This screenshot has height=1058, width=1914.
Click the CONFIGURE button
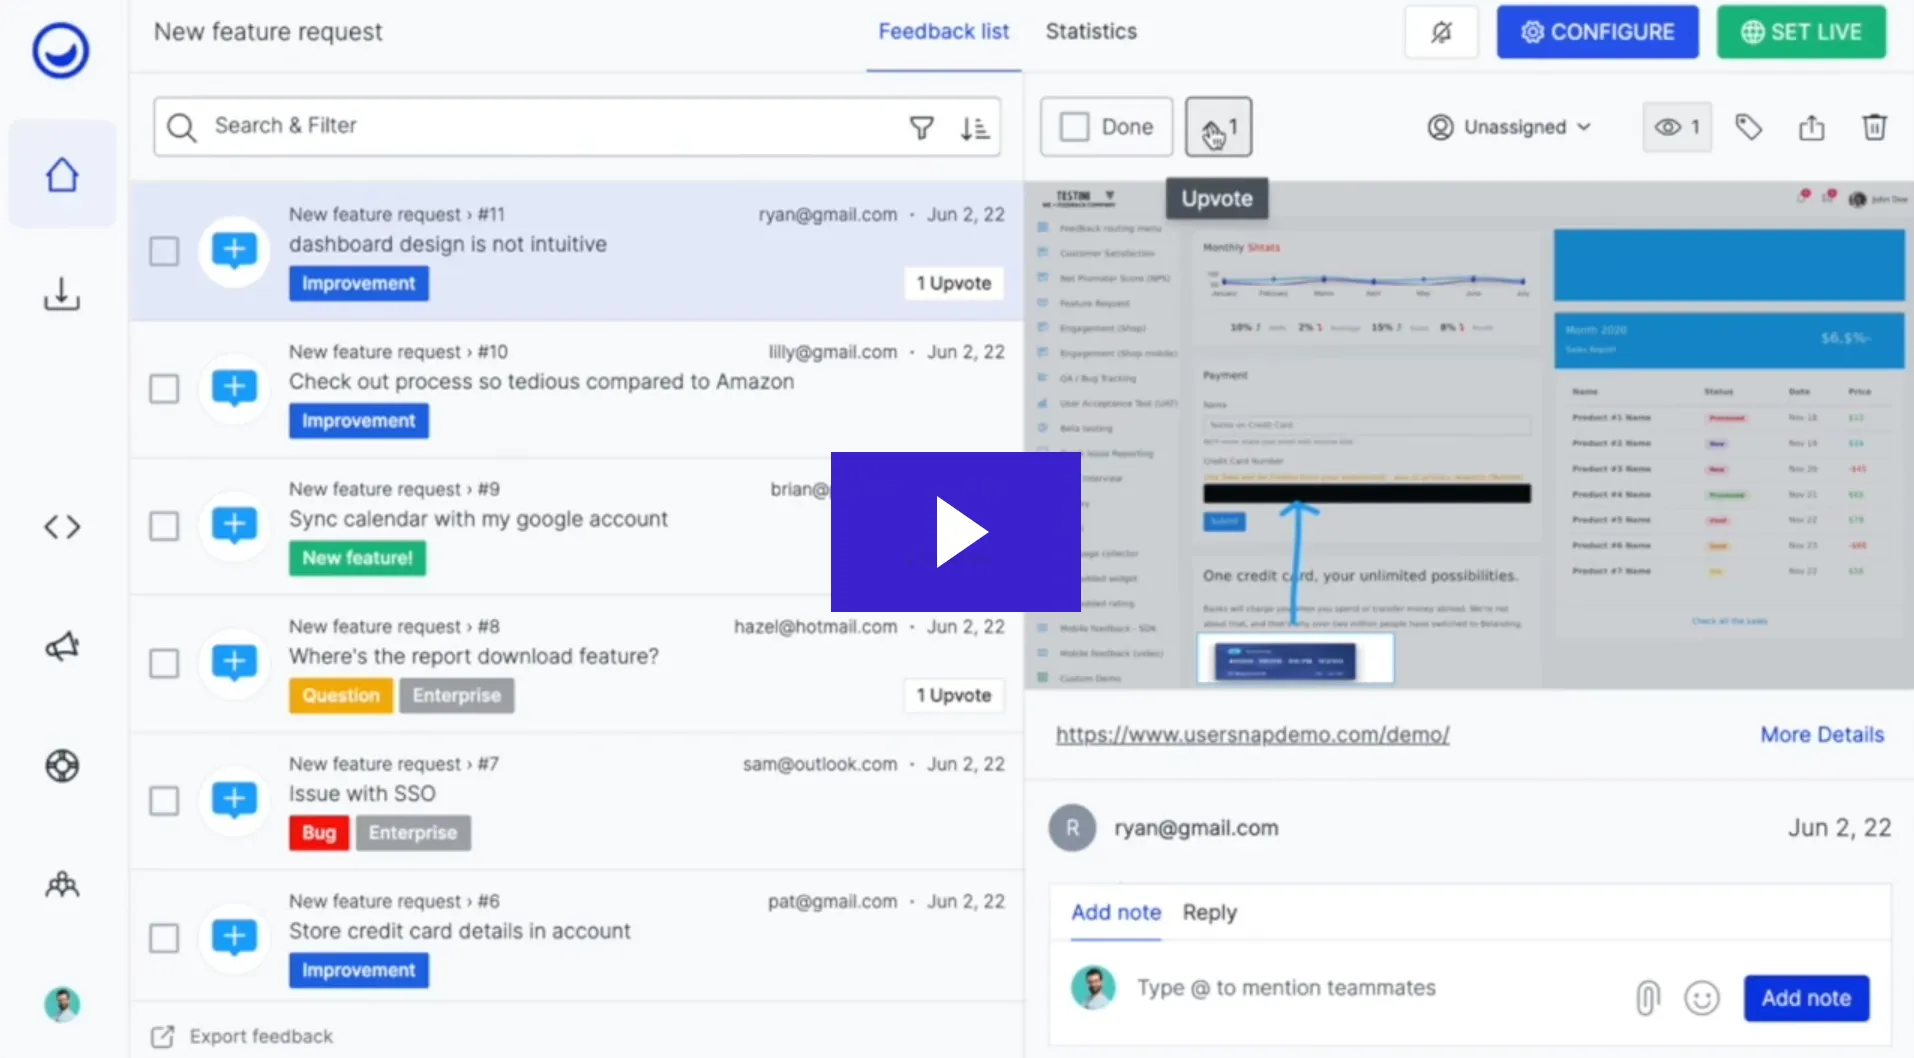tap(1597, 32)
